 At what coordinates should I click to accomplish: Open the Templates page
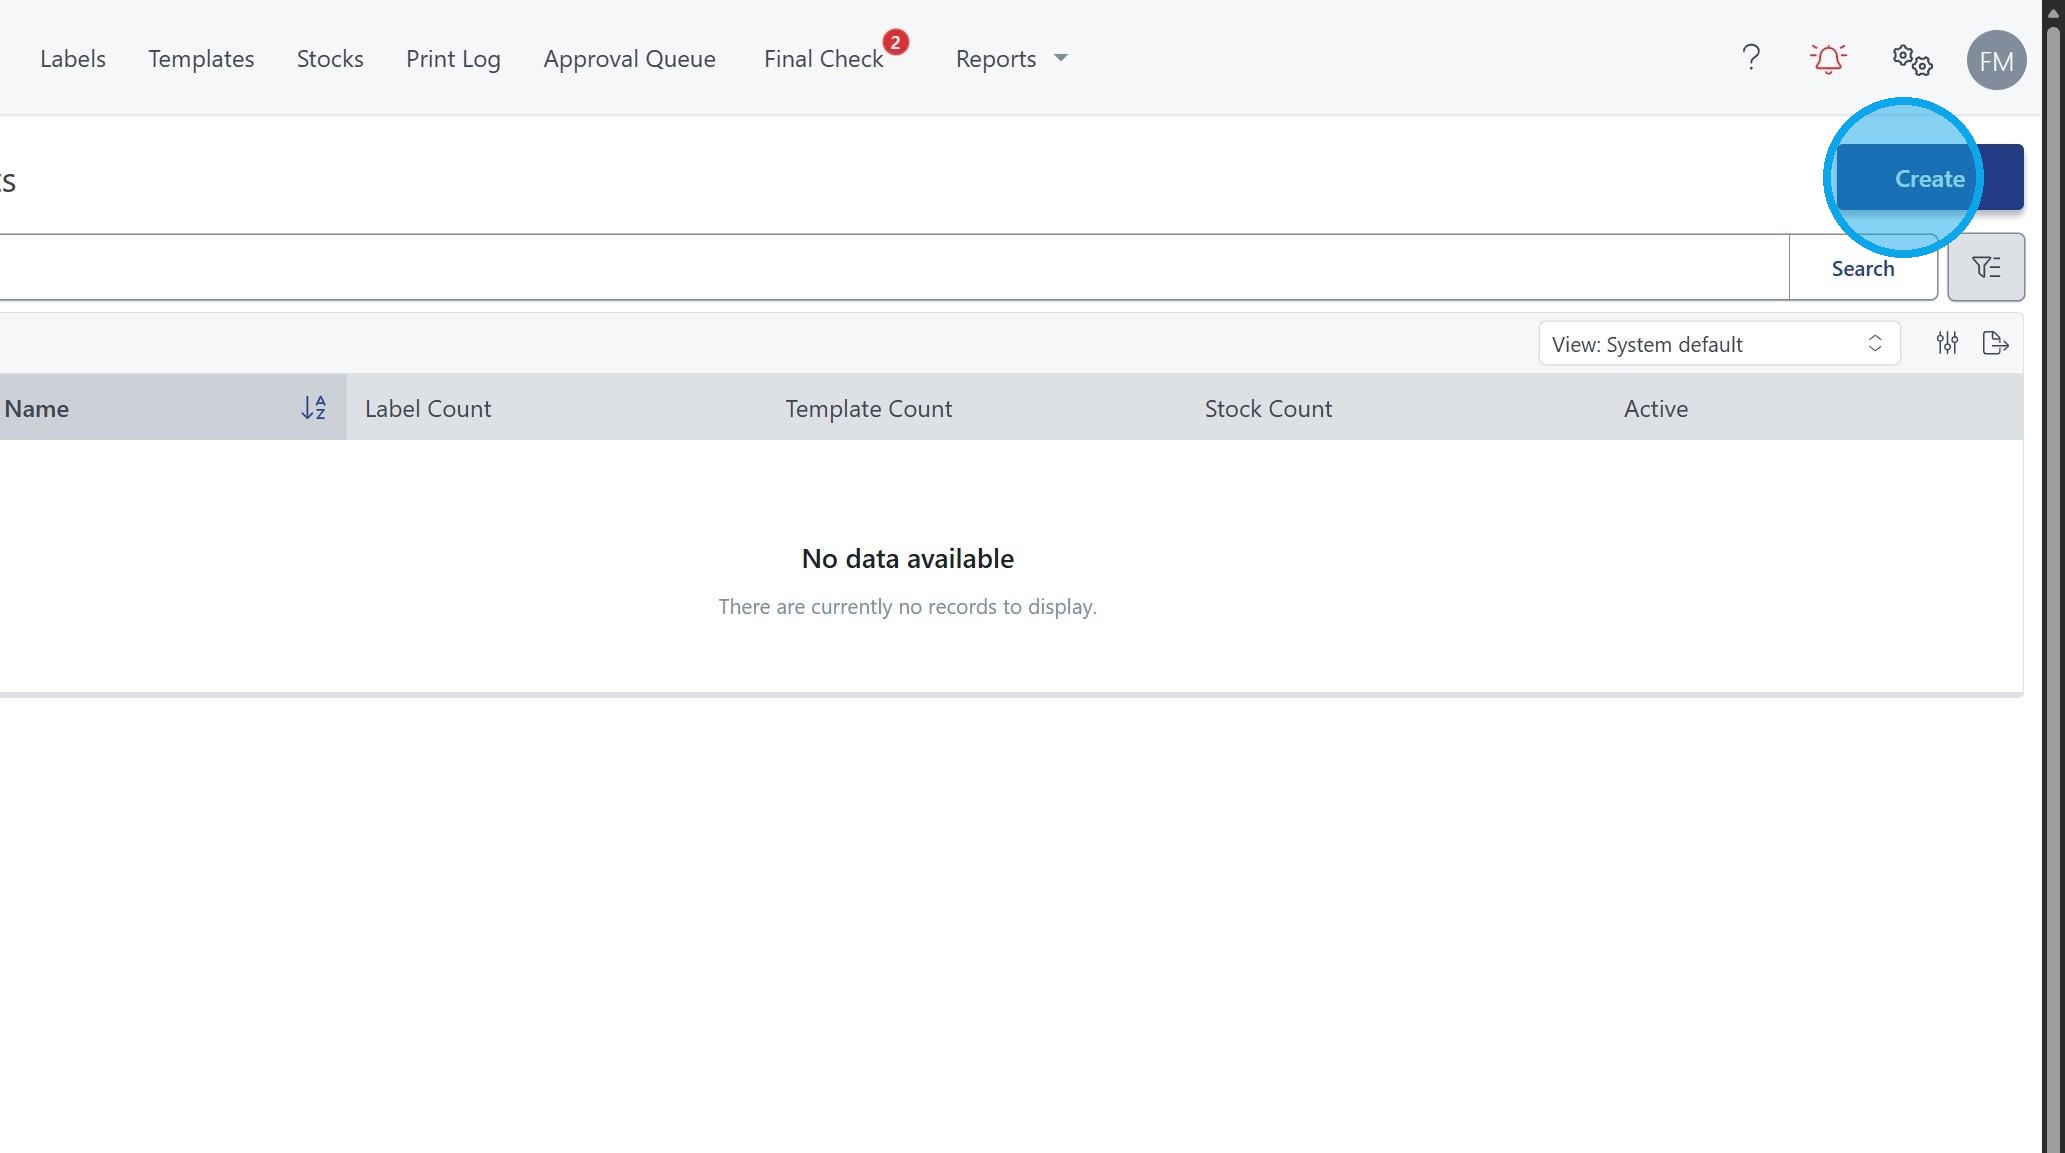[x=201, y=59]
